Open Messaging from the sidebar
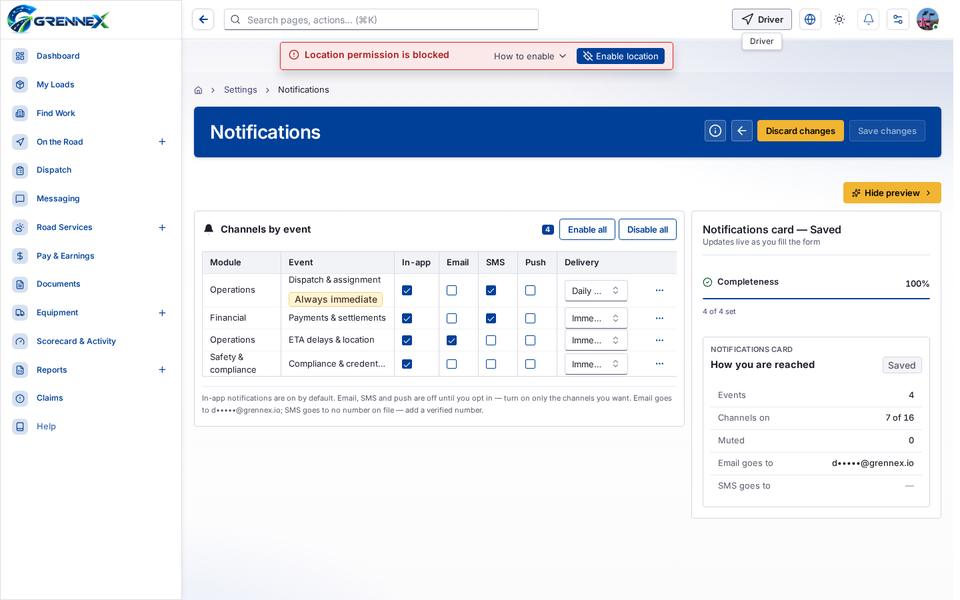Image resolution: width=960 pixels, height=600 pixels. coord(58,198)
